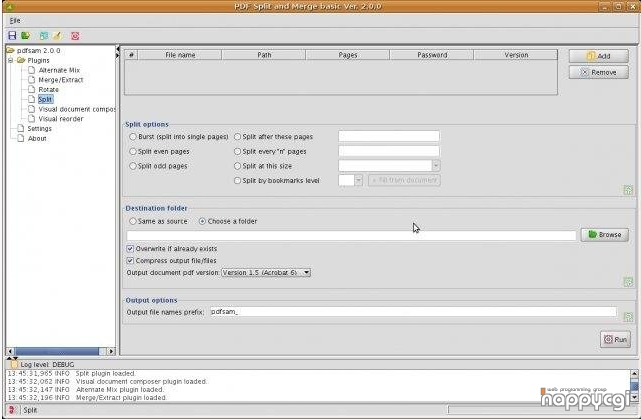The image size is (641, 420).
Task: Open Alternate Mix plugin
Action: click(x=59, y=70)
